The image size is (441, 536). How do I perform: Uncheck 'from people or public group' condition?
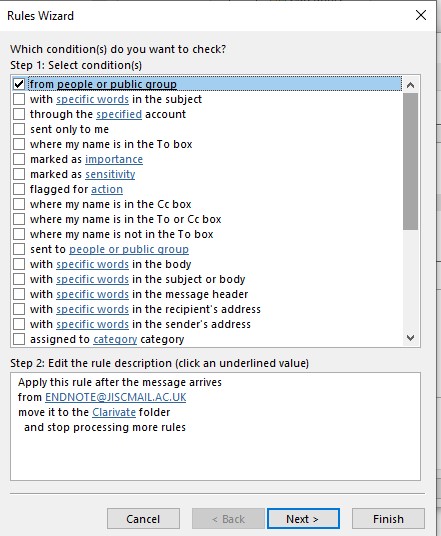point(19,84)
